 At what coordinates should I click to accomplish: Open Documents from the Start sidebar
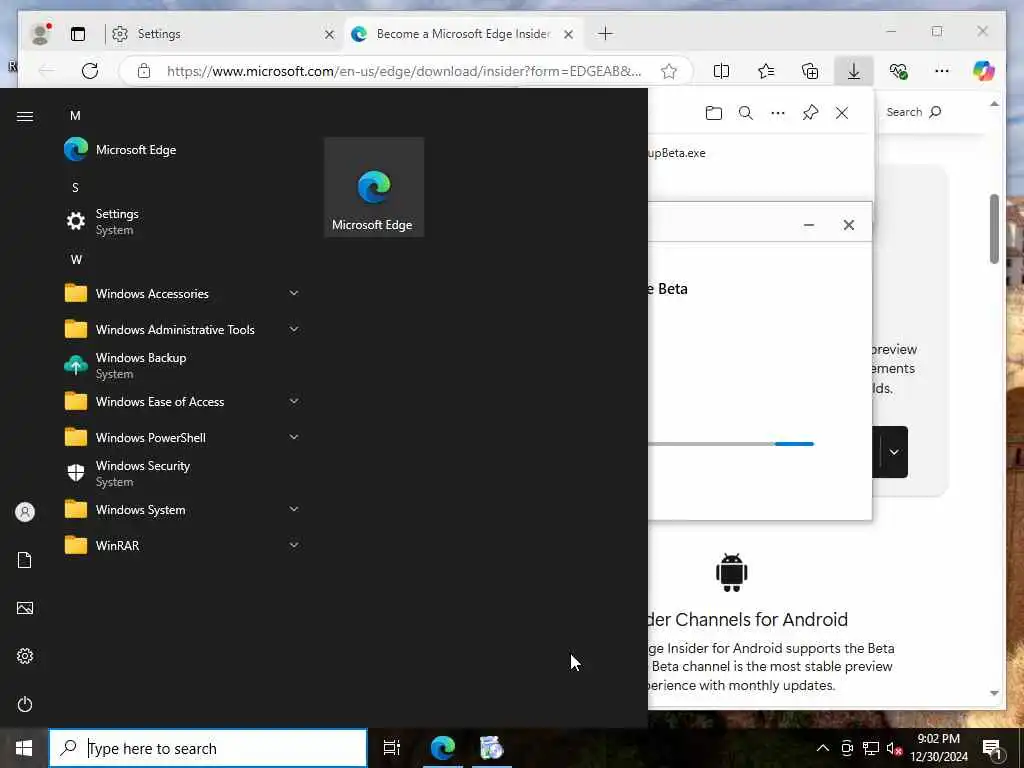tap(25, 560)
